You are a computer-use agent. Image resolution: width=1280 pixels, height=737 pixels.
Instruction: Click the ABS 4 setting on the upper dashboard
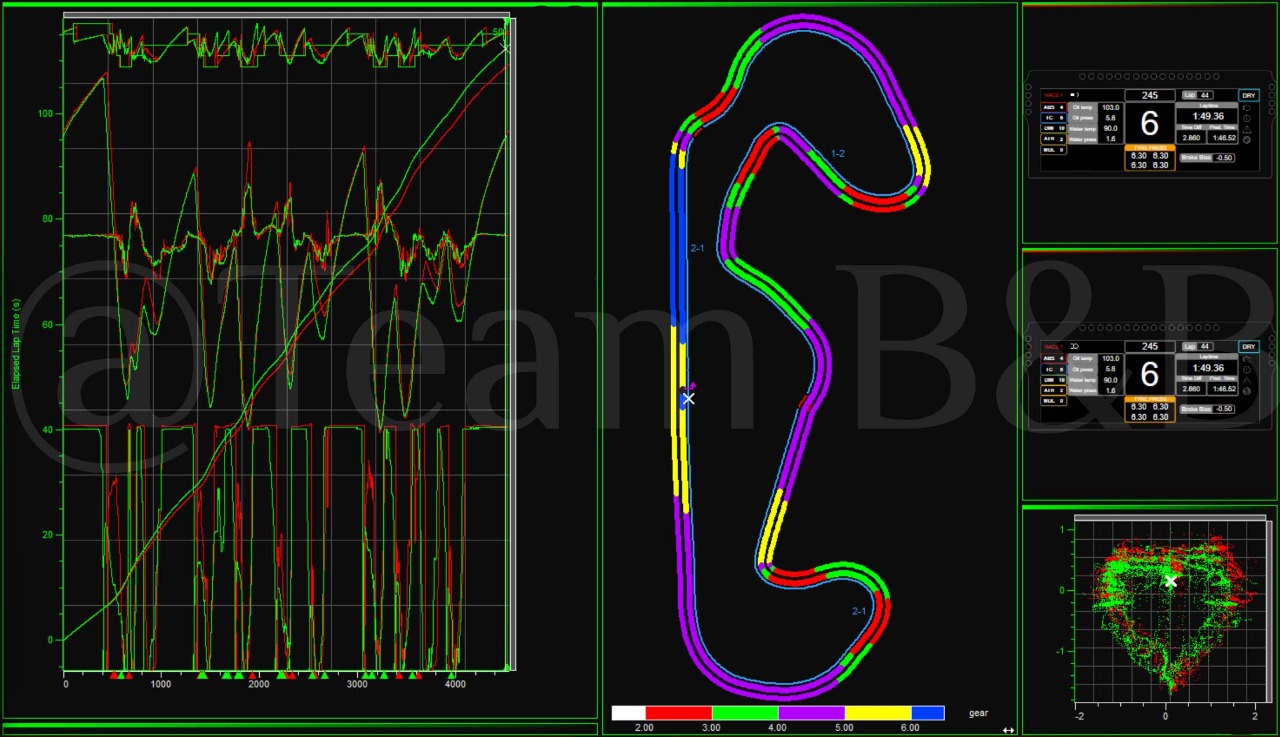point(1054,107)
